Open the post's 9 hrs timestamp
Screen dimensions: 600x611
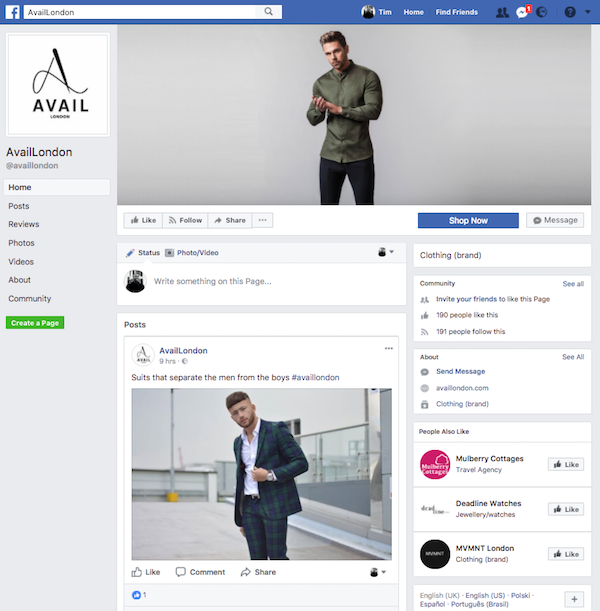pyautogui.click(x=167, y=362)
